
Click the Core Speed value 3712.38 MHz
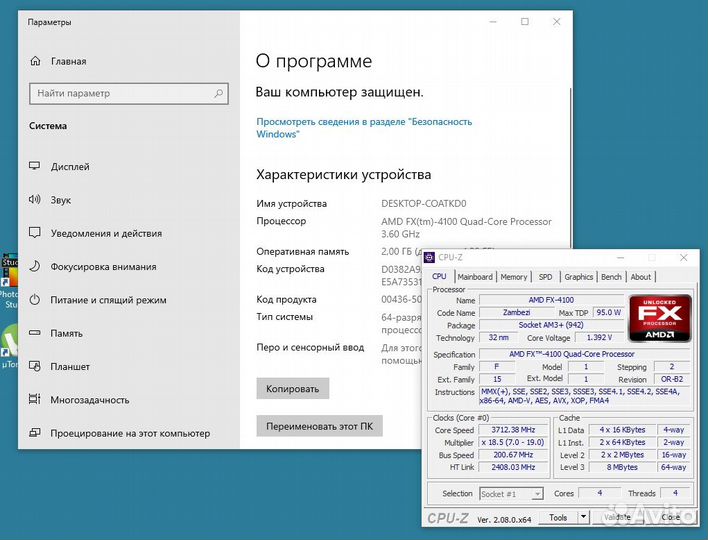click(x=513, y=430)
